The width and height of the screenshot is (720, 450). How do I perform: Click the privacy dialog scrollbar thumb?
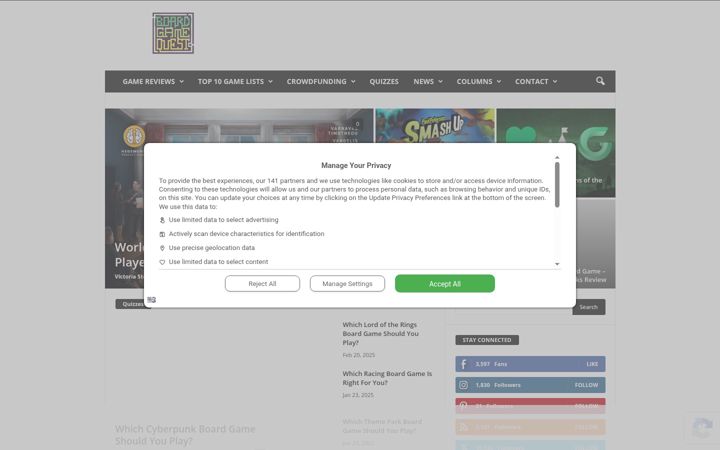tap(557, 185)
